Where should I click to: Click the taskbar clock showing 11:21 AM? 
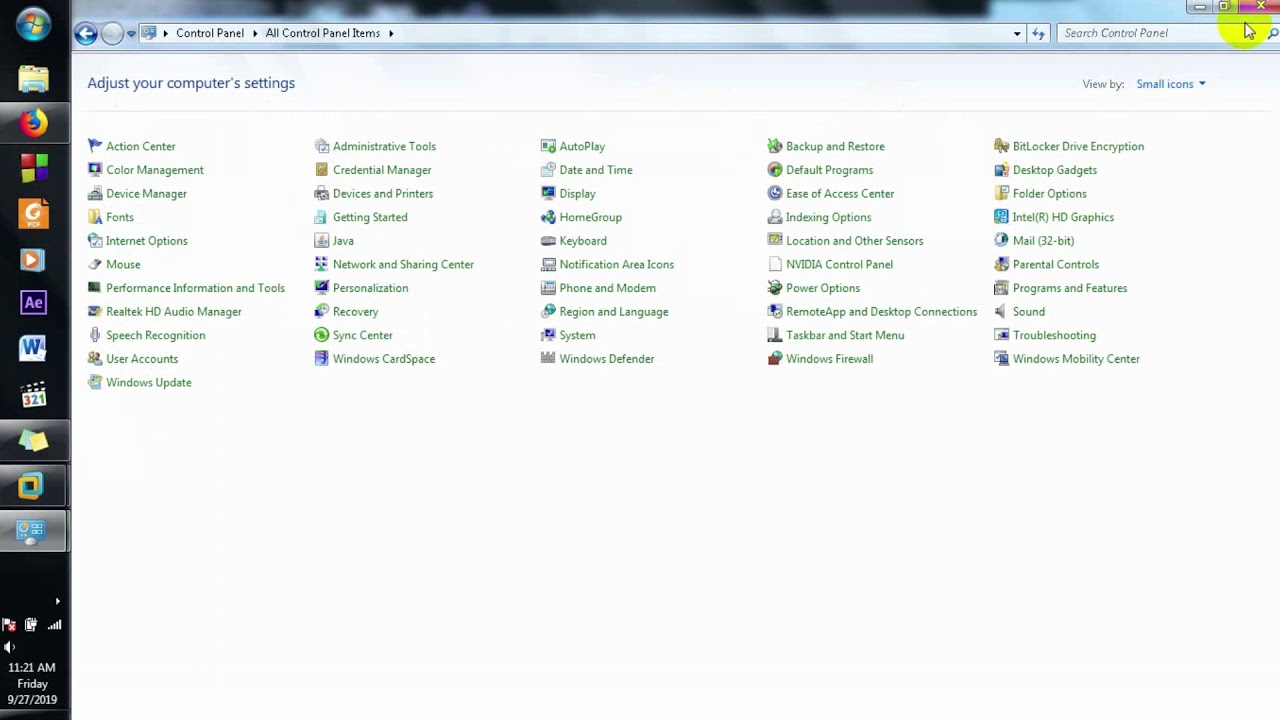(32, 684)
